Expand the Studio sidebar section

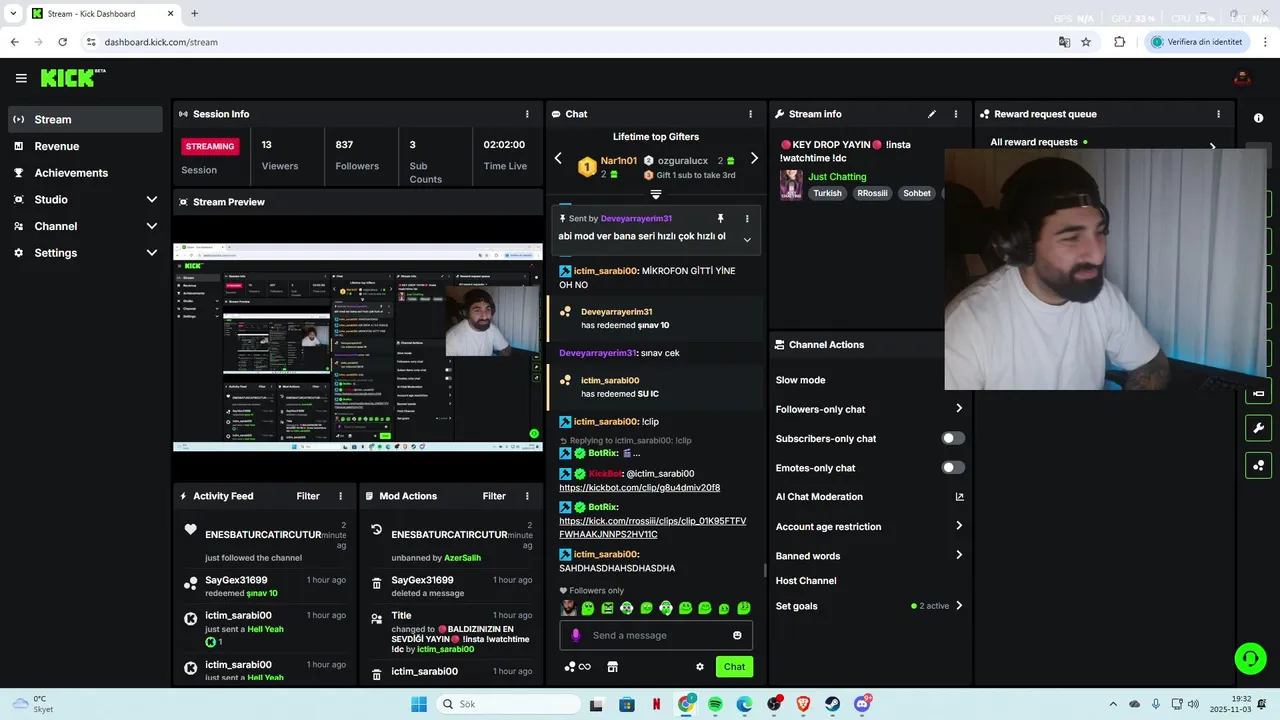click(x=152, y=200)
